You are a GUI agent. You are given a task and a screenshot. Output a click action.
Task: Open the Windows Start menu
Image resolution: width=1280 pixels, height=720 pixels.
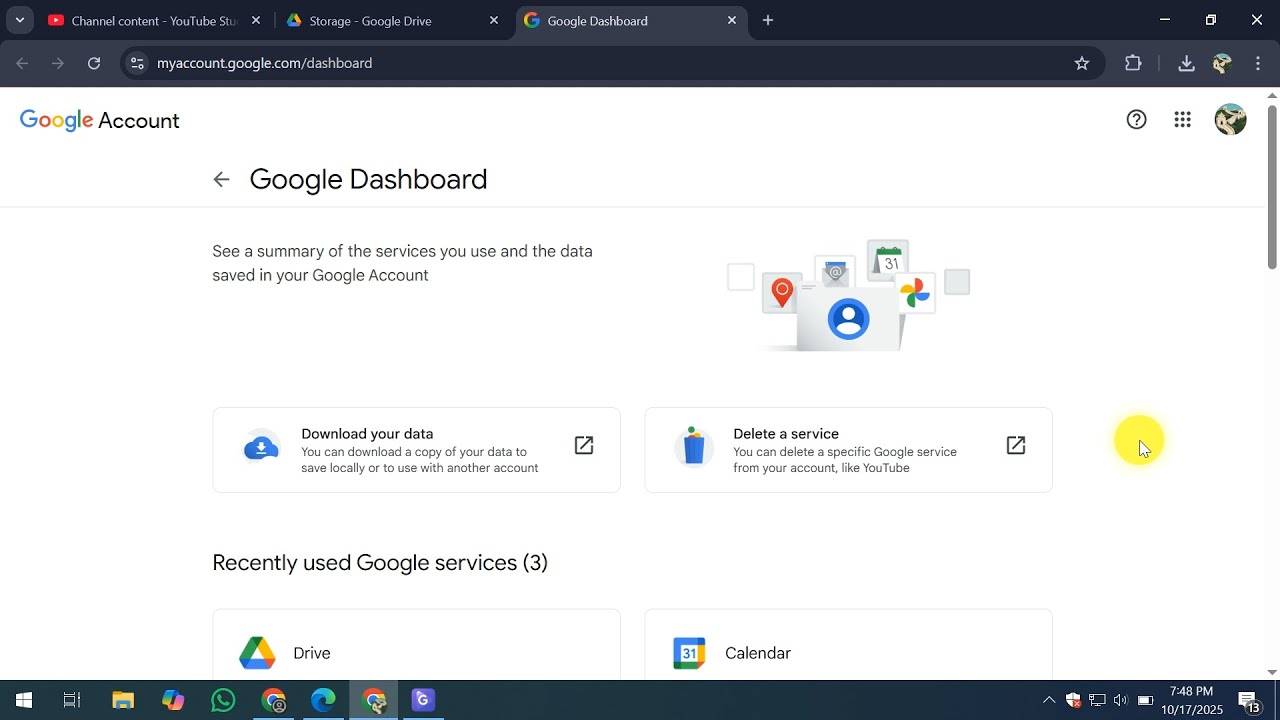click(x=24, y=700)
